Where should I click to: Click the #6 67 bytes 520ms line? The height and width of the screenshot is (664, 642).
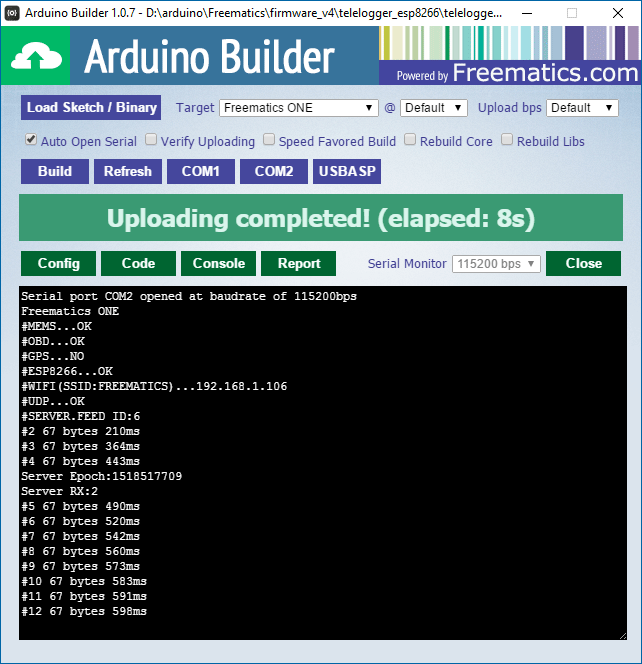80,521
